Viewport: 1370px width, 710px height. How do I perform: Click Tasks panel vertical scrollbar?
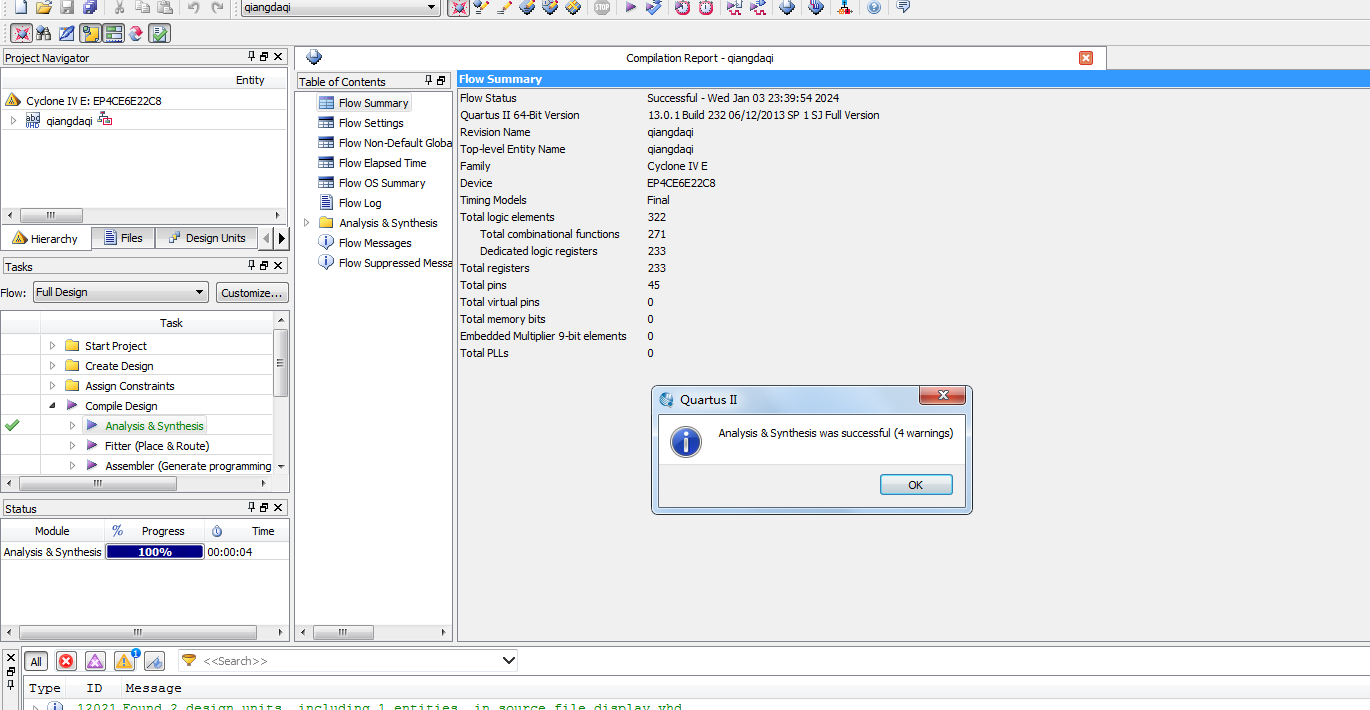tap(281, 364)
